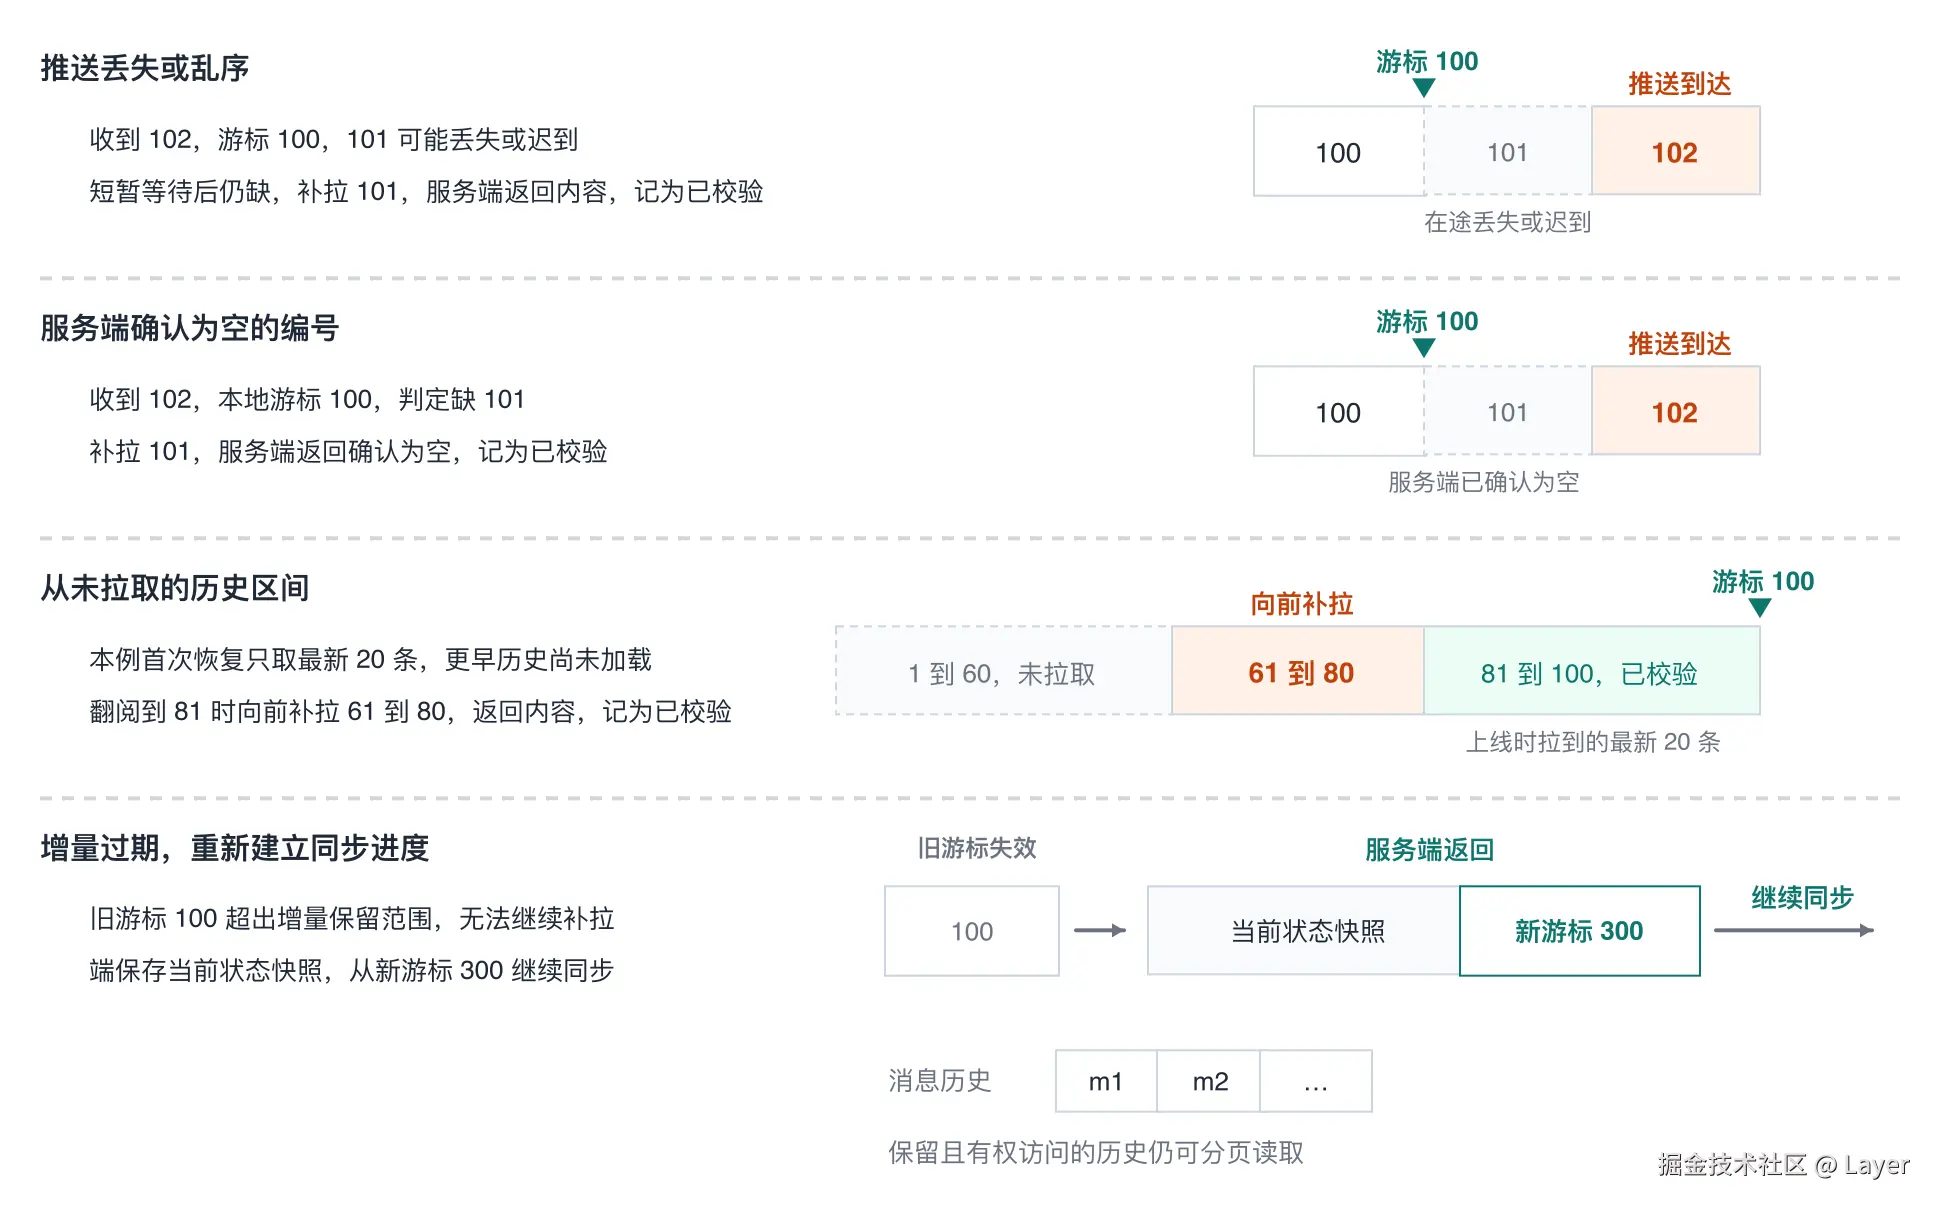Viewport: 1940px width, 1210px height.
Task: Click the orange 102 box under 在途丢失或迟到 diagram
Action: (1675, 151)
